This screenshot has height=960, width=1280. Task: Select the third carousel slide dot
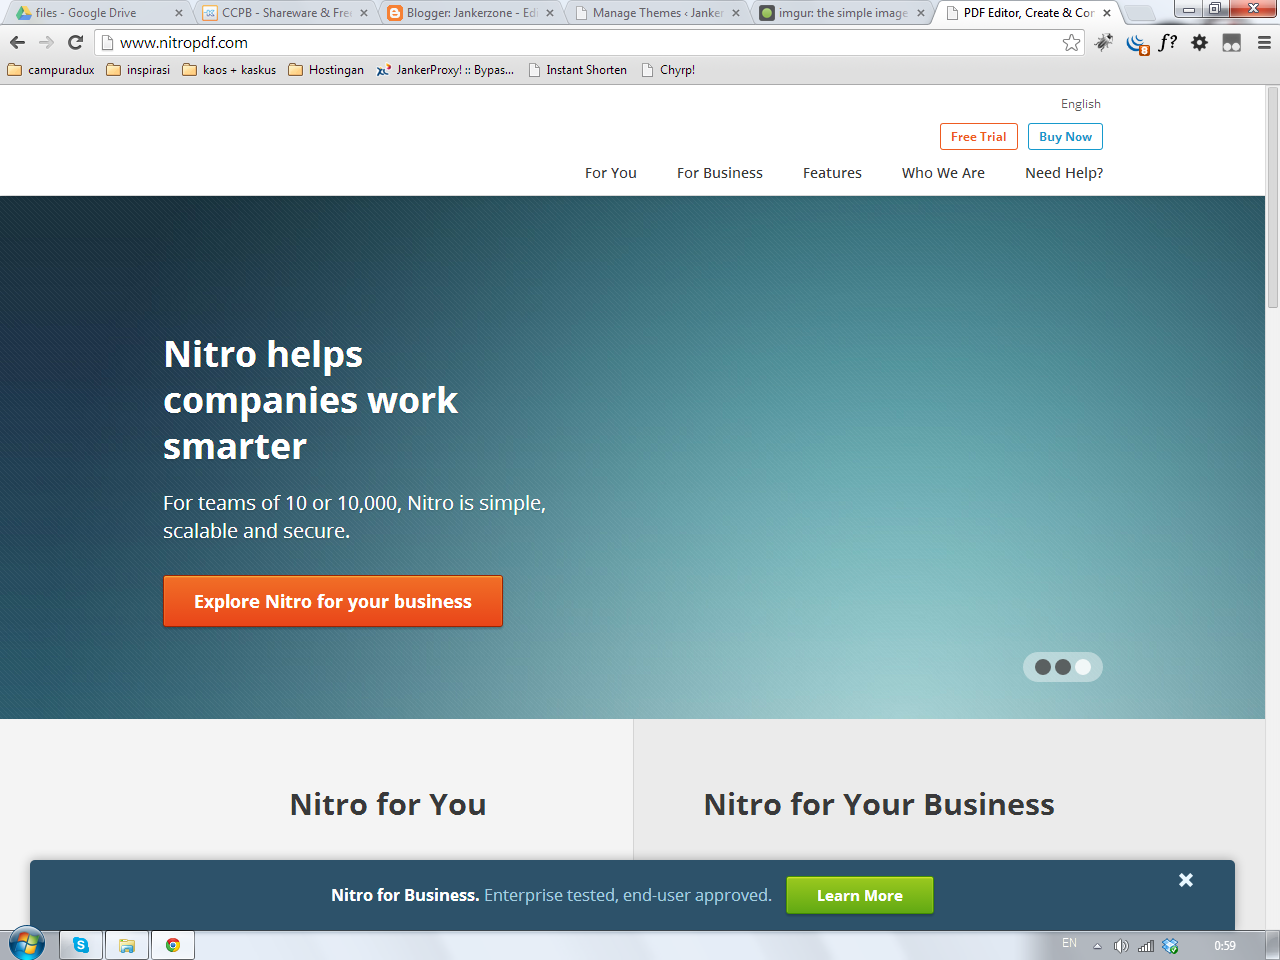pos(1083,667)
